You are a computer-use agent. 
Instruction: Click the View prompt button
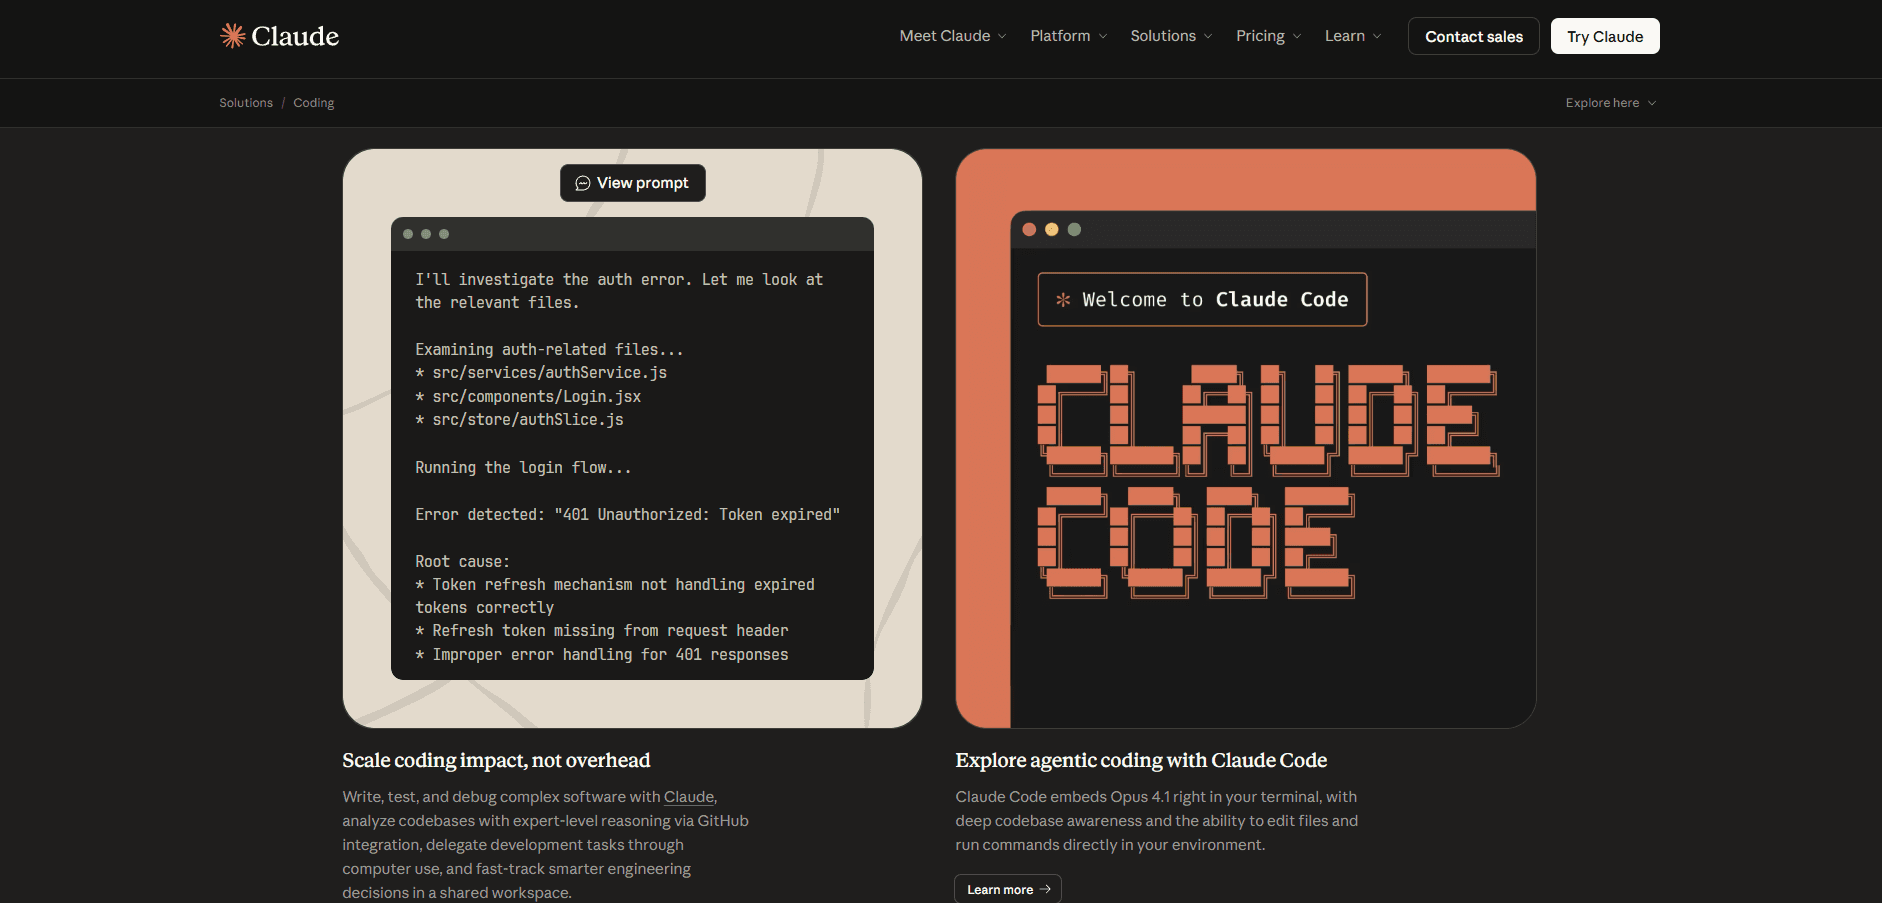pos(633,183)
